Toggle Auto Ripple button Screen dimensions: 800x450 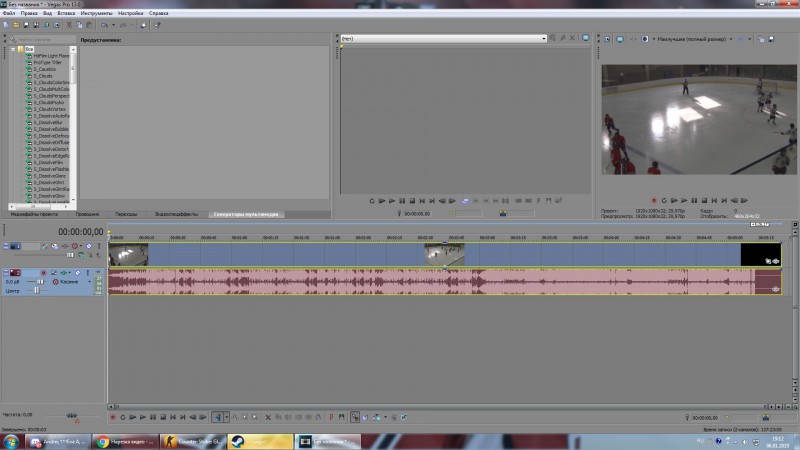click(x=377, y=417)
